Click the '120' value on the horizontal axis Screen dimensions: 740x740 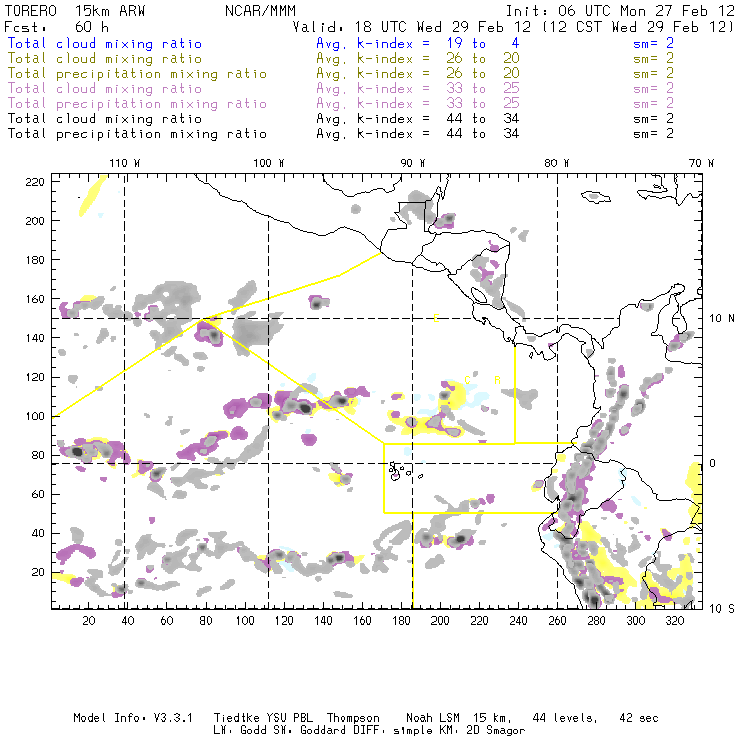coord(284,621)
